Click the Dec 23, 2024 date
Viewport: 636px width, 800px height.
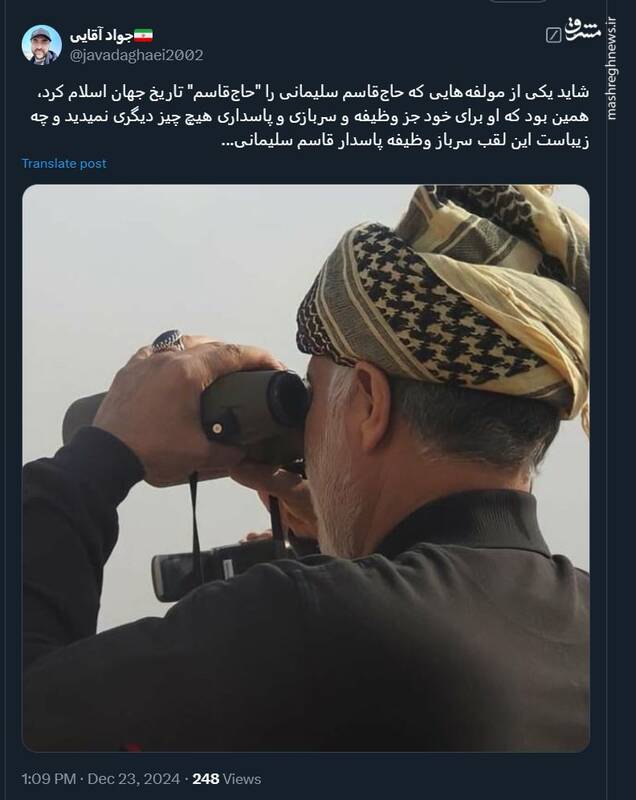[x=134, y=779]
